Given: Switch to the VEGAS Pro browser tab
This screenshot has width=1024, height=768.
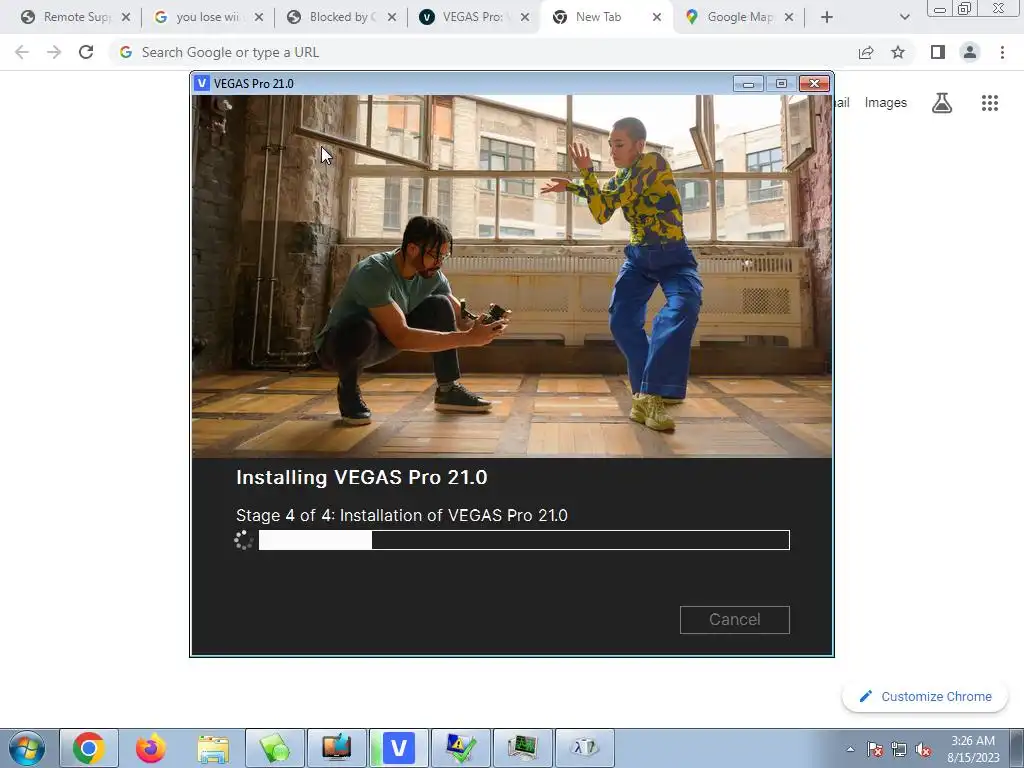Looking at the screenshot, I should tap(475, 17).
